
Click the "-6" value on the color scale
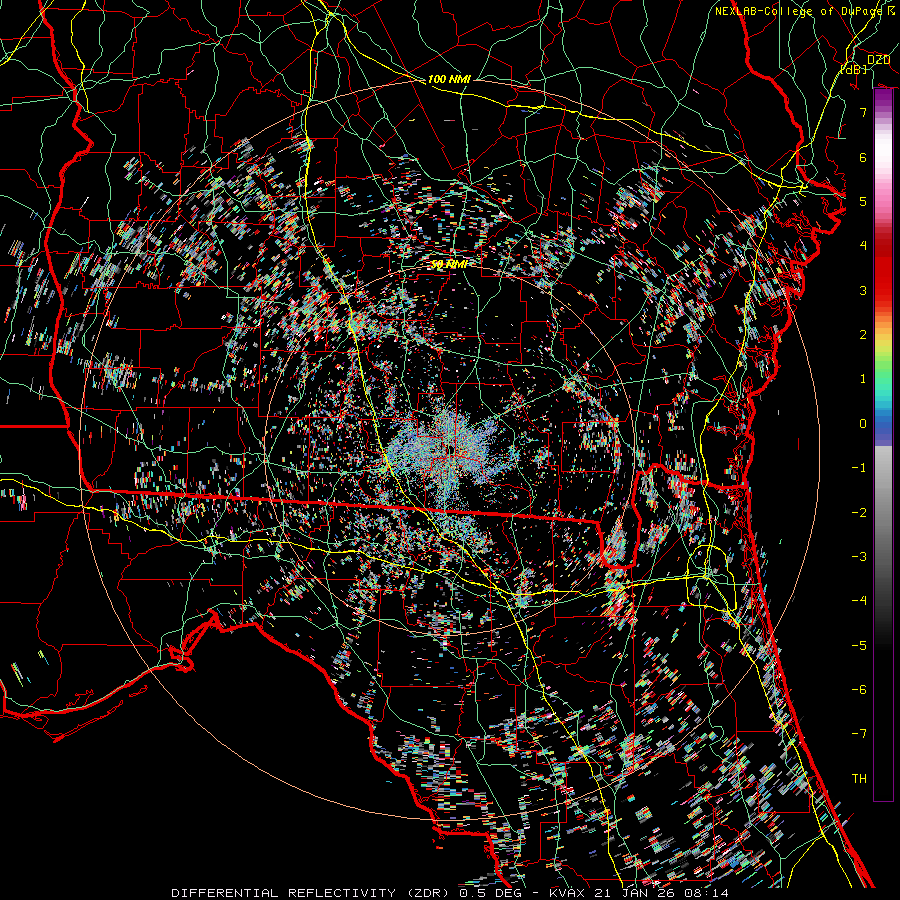[x=859, y=689]
